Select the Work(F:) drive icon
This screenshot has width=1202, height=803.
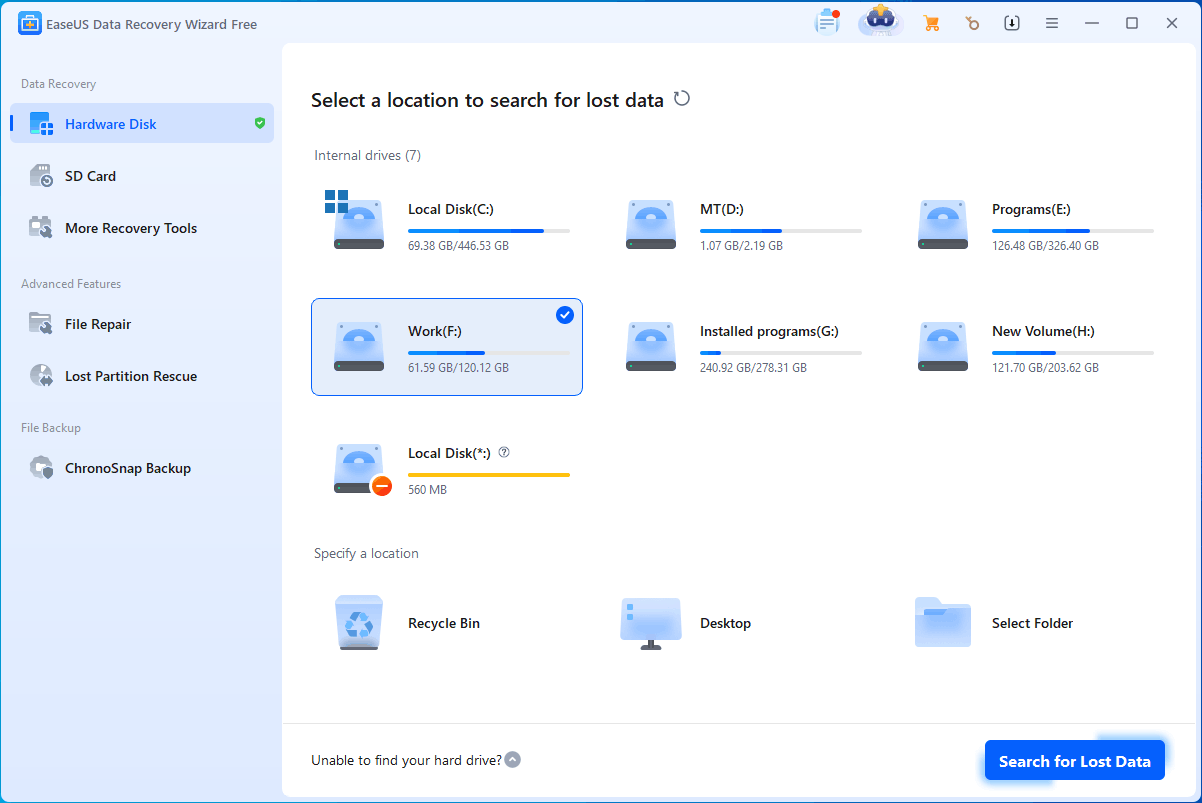tap(358, 346)
